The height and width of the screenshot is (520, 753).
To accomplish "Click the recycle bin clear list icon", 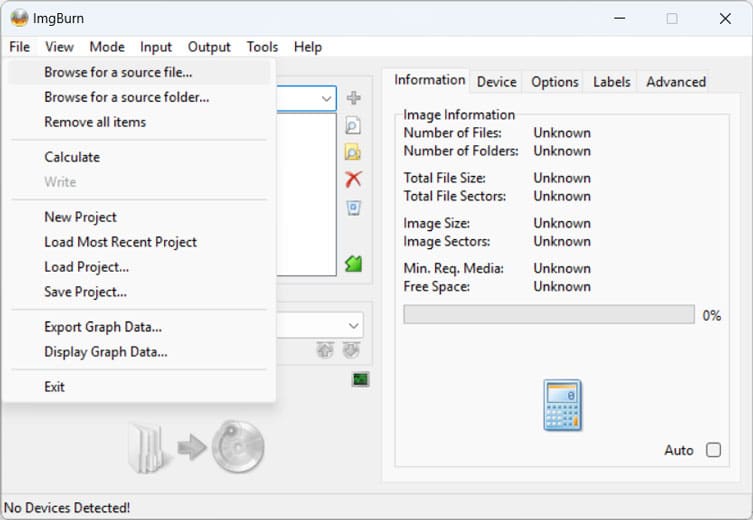I will 353,208.
